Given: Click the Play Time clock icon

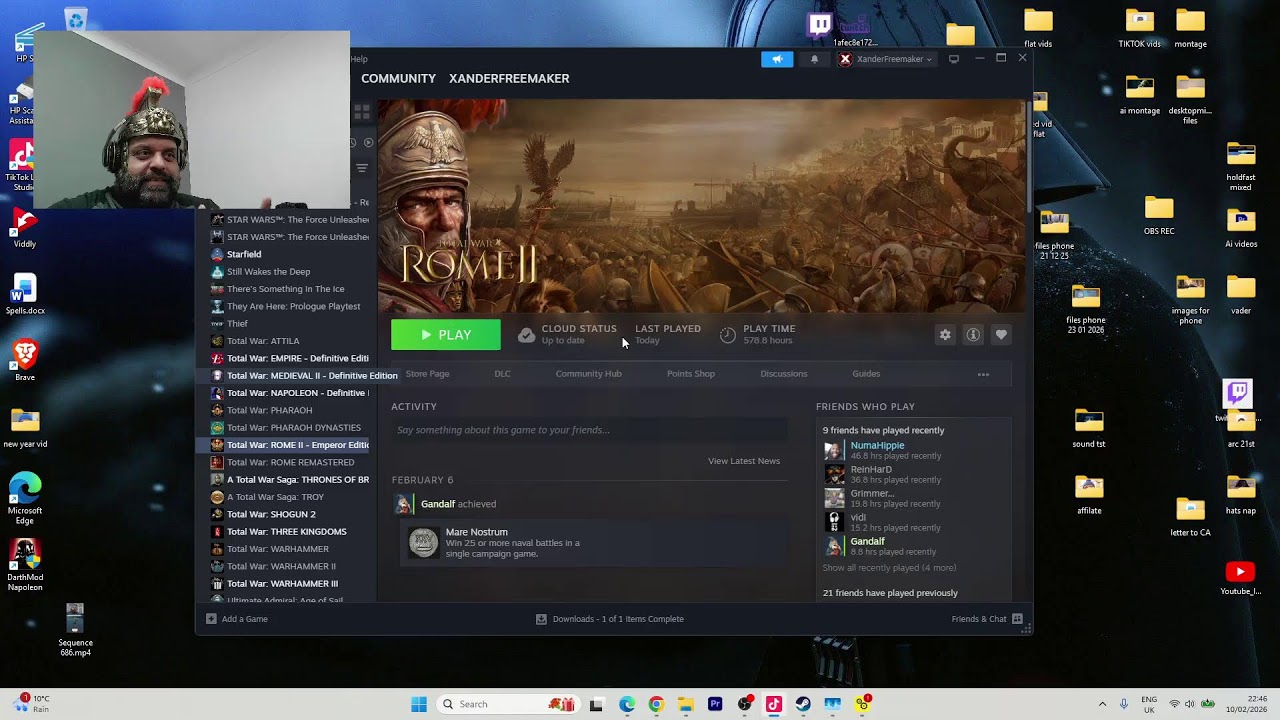Looking at the screenshot, I should (728, 335).
